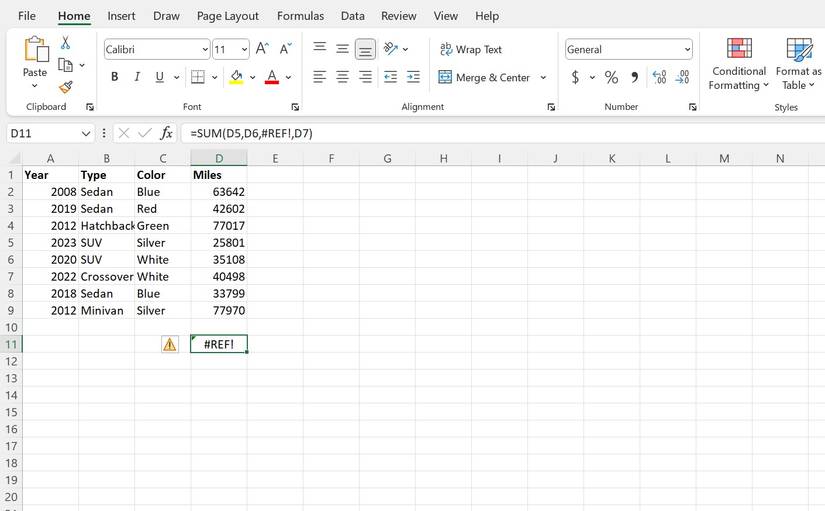The height and width of the screenshot is (511, 825).
Task: Click Top Align icon
Action: [319, 48]
